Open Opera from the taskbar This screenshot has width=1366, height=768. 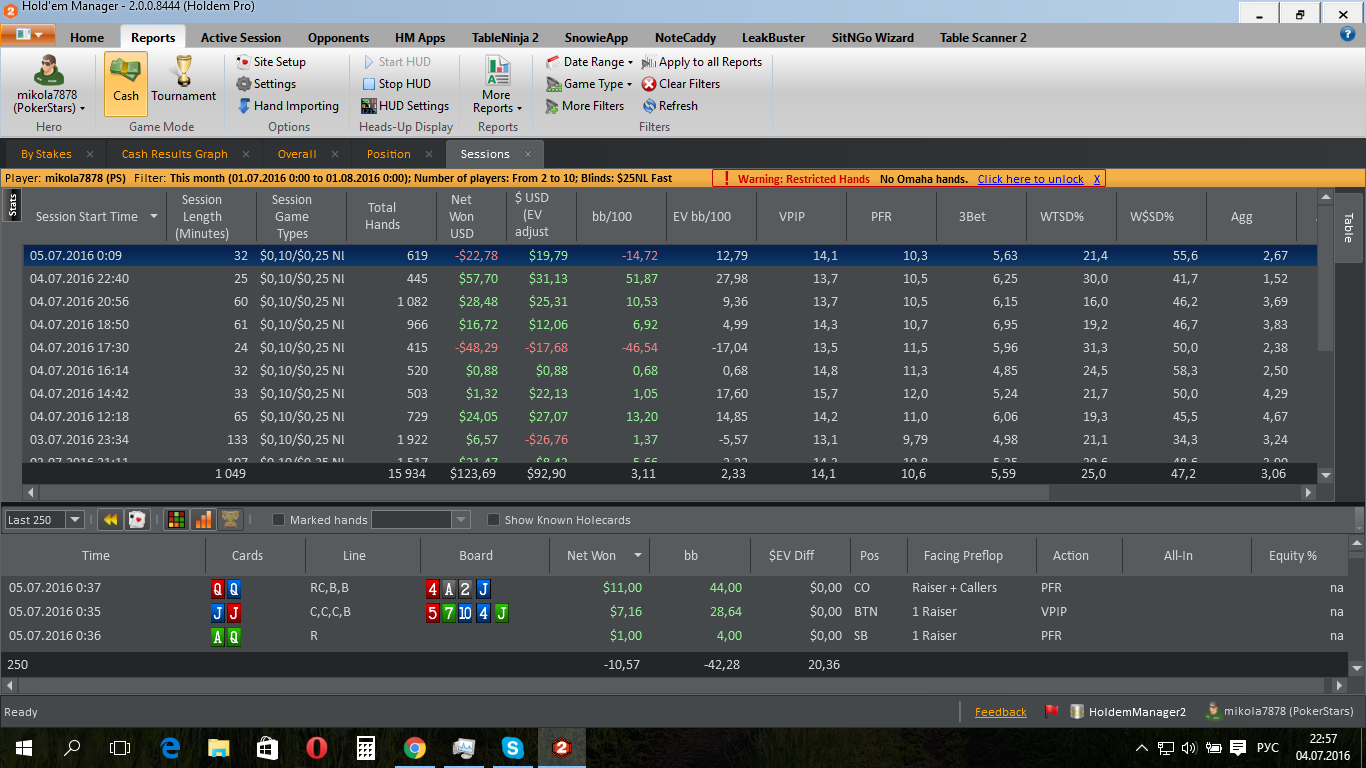click(x=316, y=747)
